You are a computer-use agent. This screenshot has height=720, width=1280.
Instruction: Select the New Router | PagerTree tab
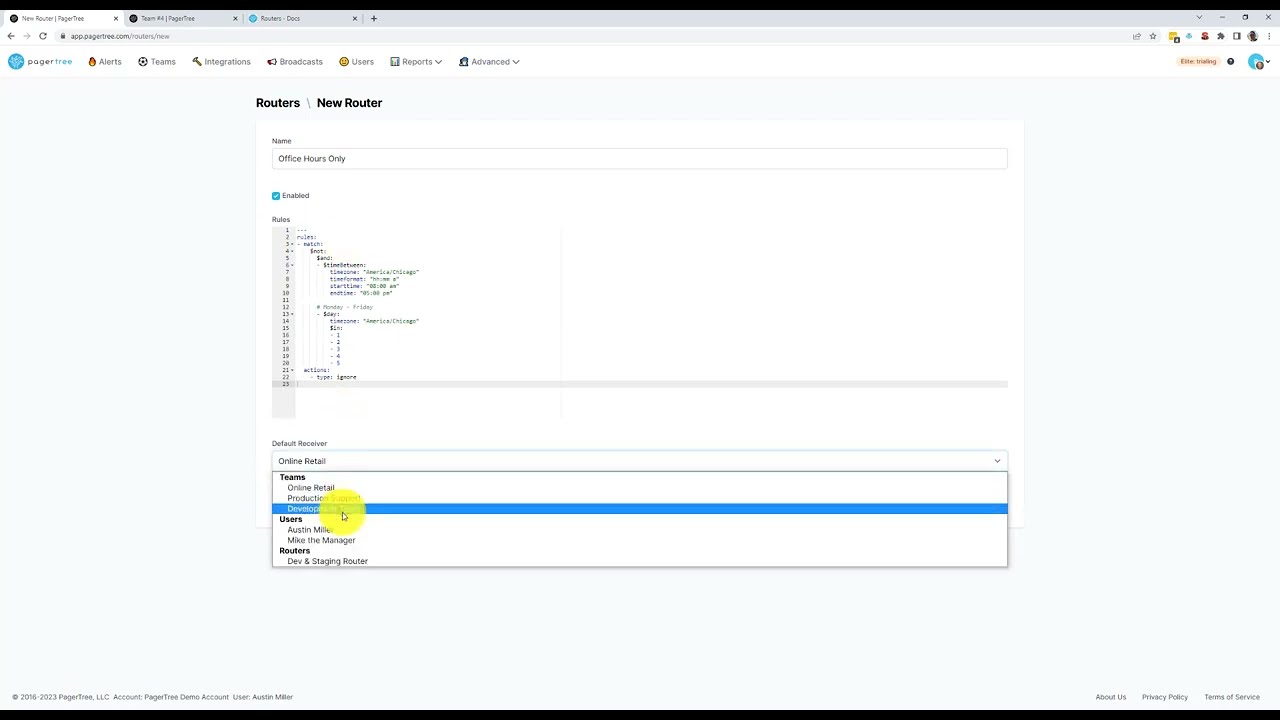click(x=62, y=18)
